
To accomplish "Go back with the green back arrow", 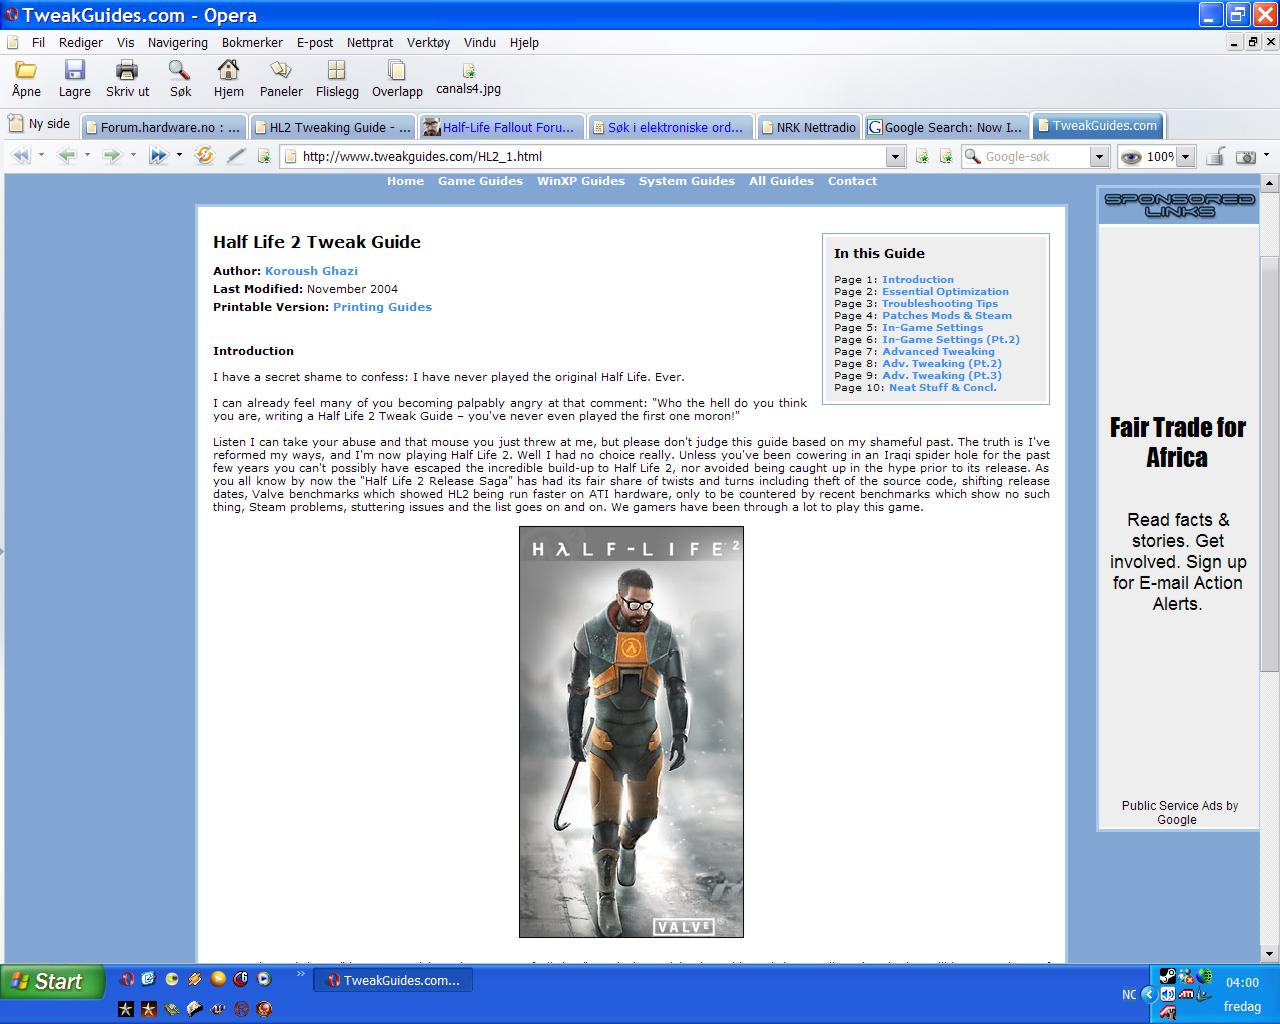I will pyautogui.click(x=67, y=156).
